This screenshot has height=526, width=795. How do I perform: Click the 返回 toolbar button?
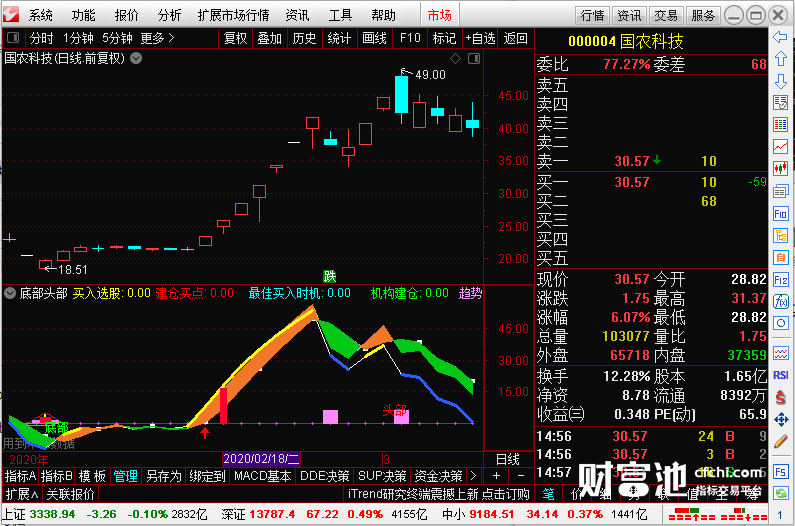point(516,38)
